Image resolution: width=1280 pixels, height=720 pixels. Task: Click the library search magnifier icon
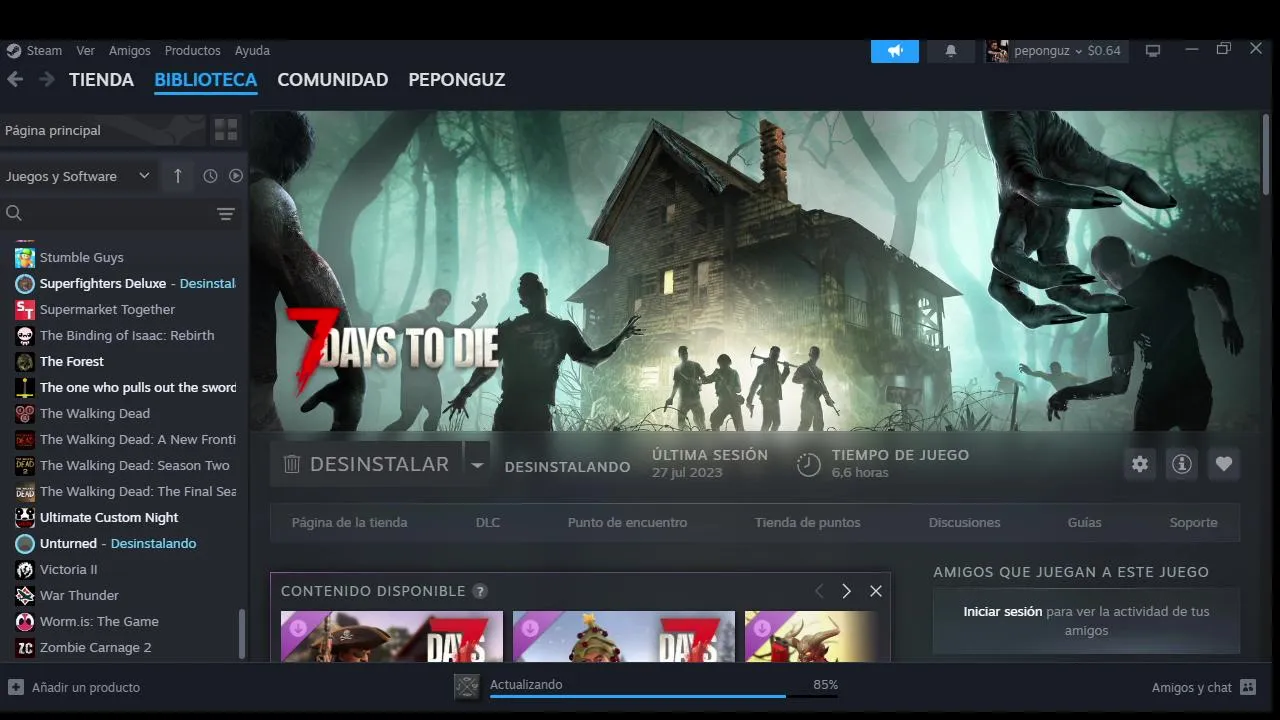(14, 213)
